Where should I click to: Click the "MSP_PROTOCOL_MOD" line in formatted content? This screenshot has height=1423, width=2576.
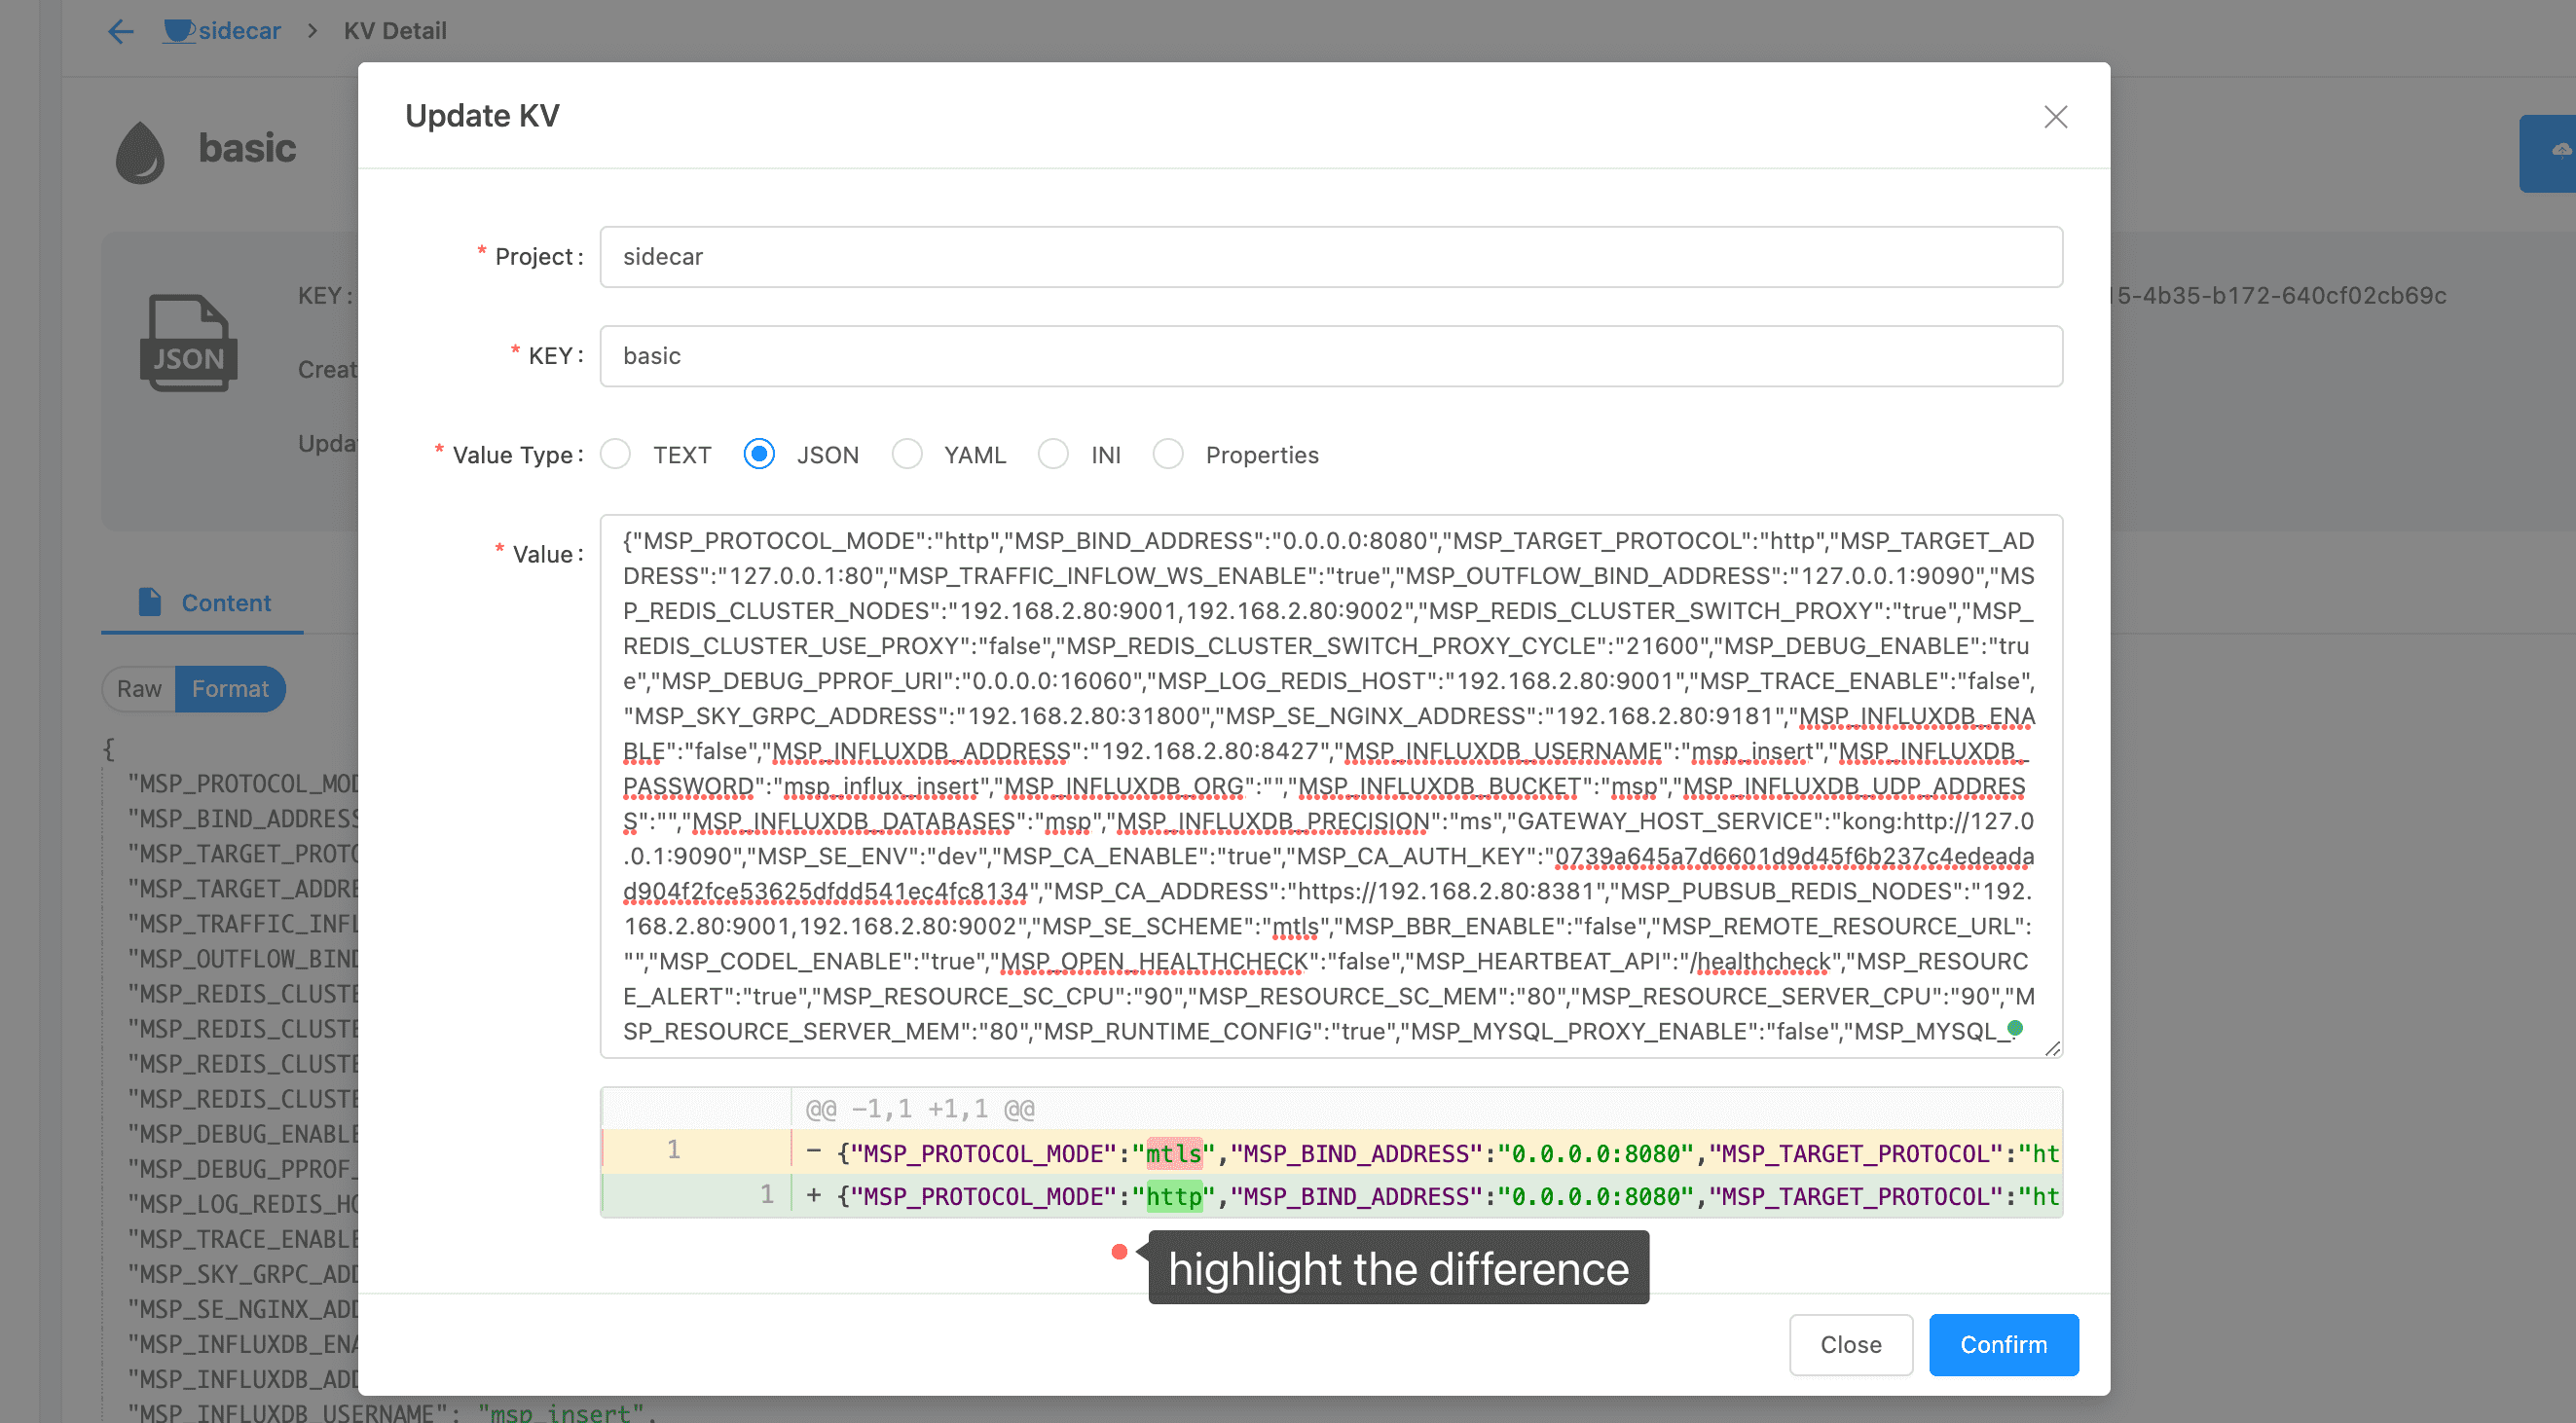243,784
